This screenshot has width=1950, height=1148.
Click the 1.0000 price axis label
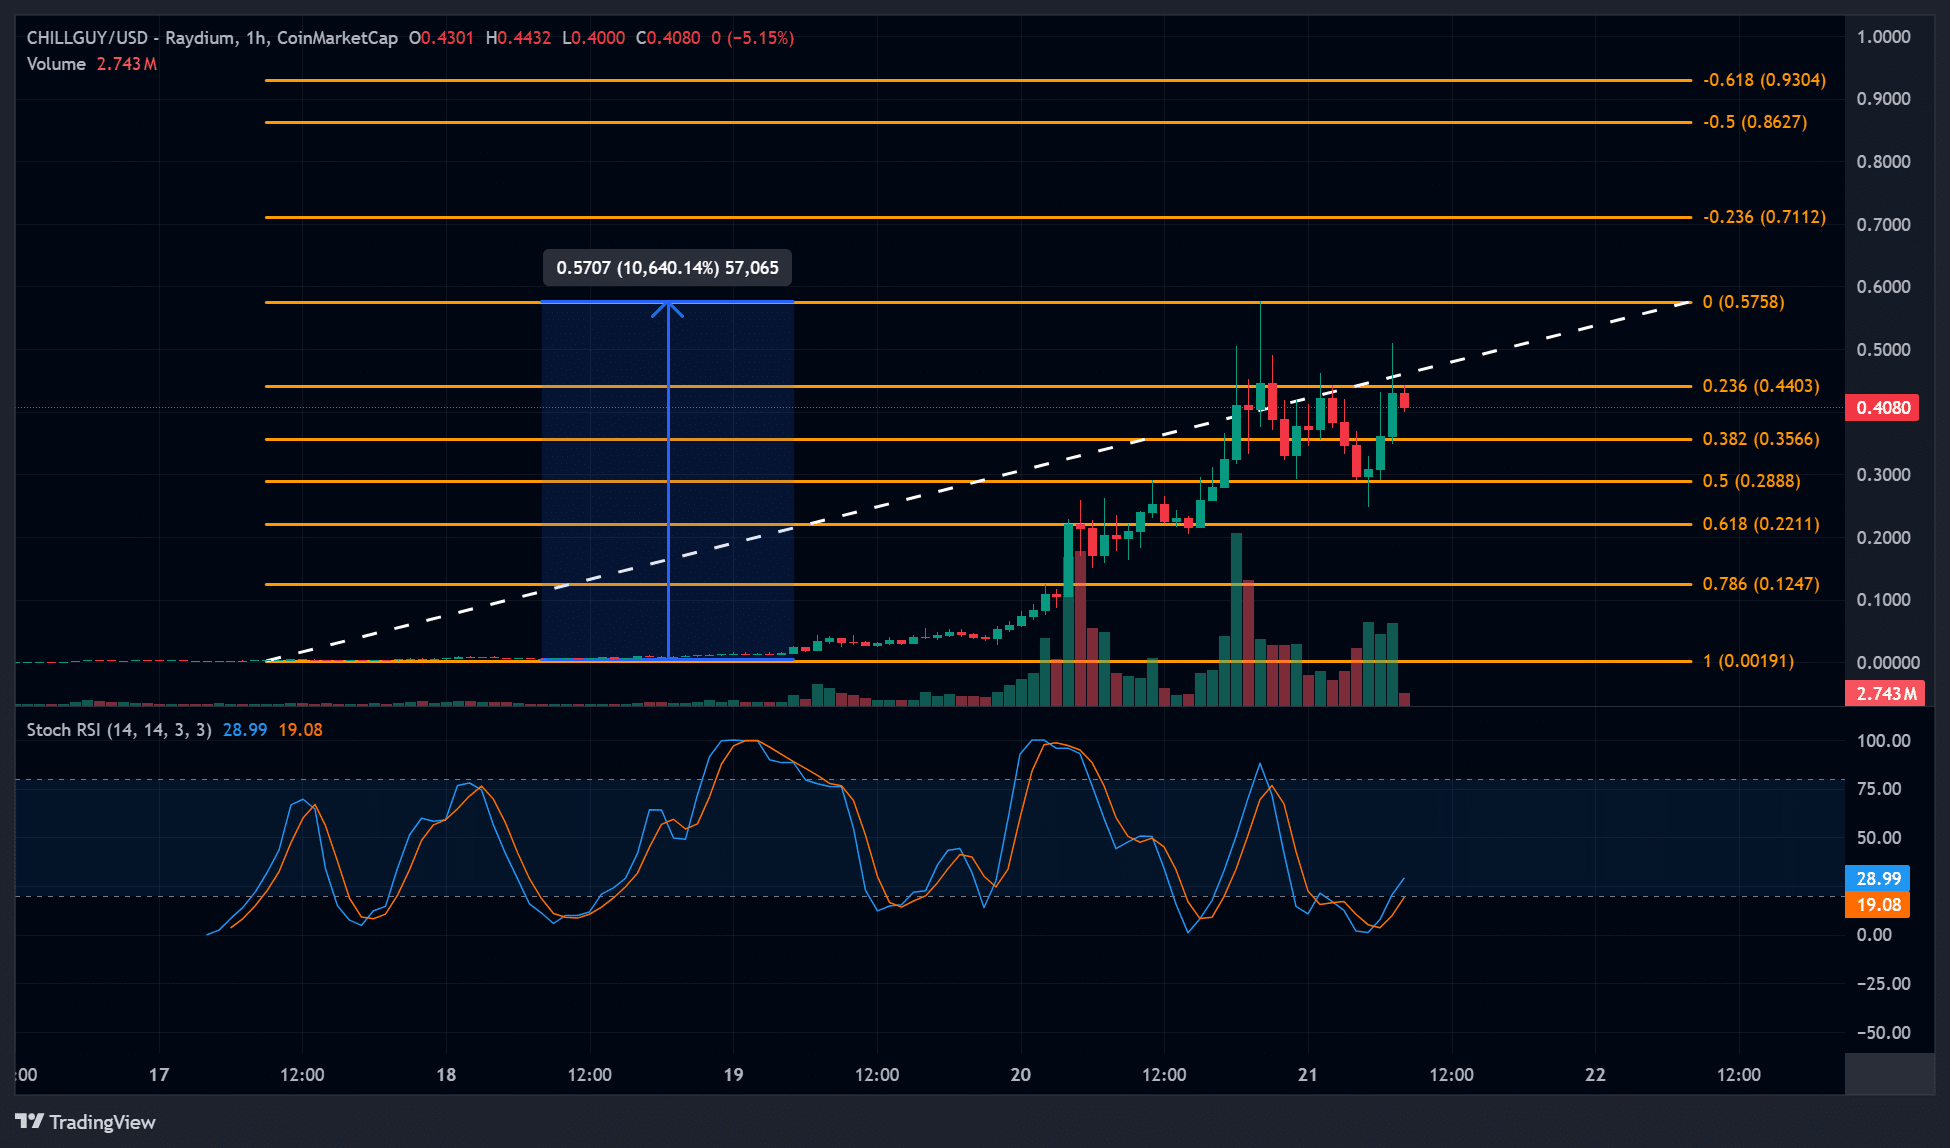pyautogui.click(x=1884, y=37)
